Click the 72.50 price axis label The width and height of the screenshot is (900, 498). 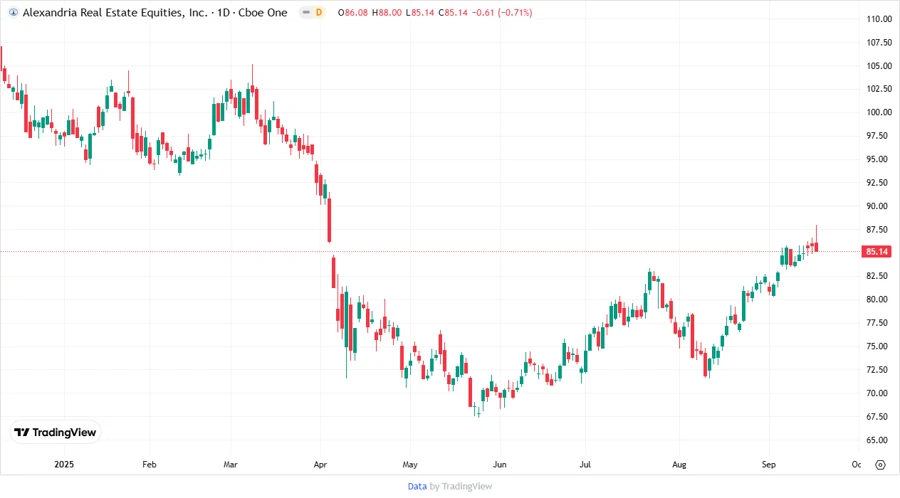coord(879,370)
